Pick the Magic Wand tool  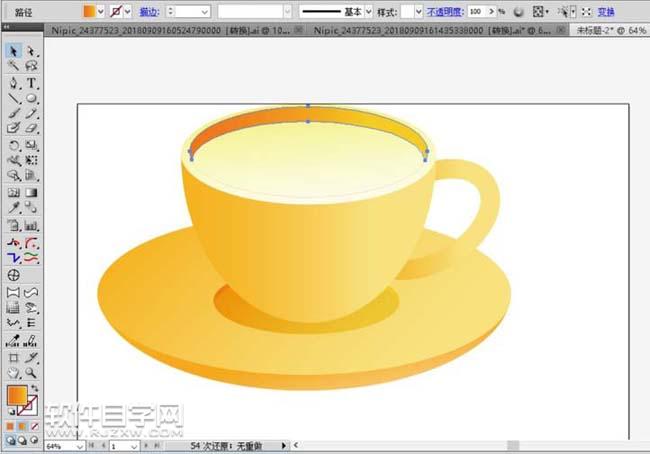click(14, 66)
